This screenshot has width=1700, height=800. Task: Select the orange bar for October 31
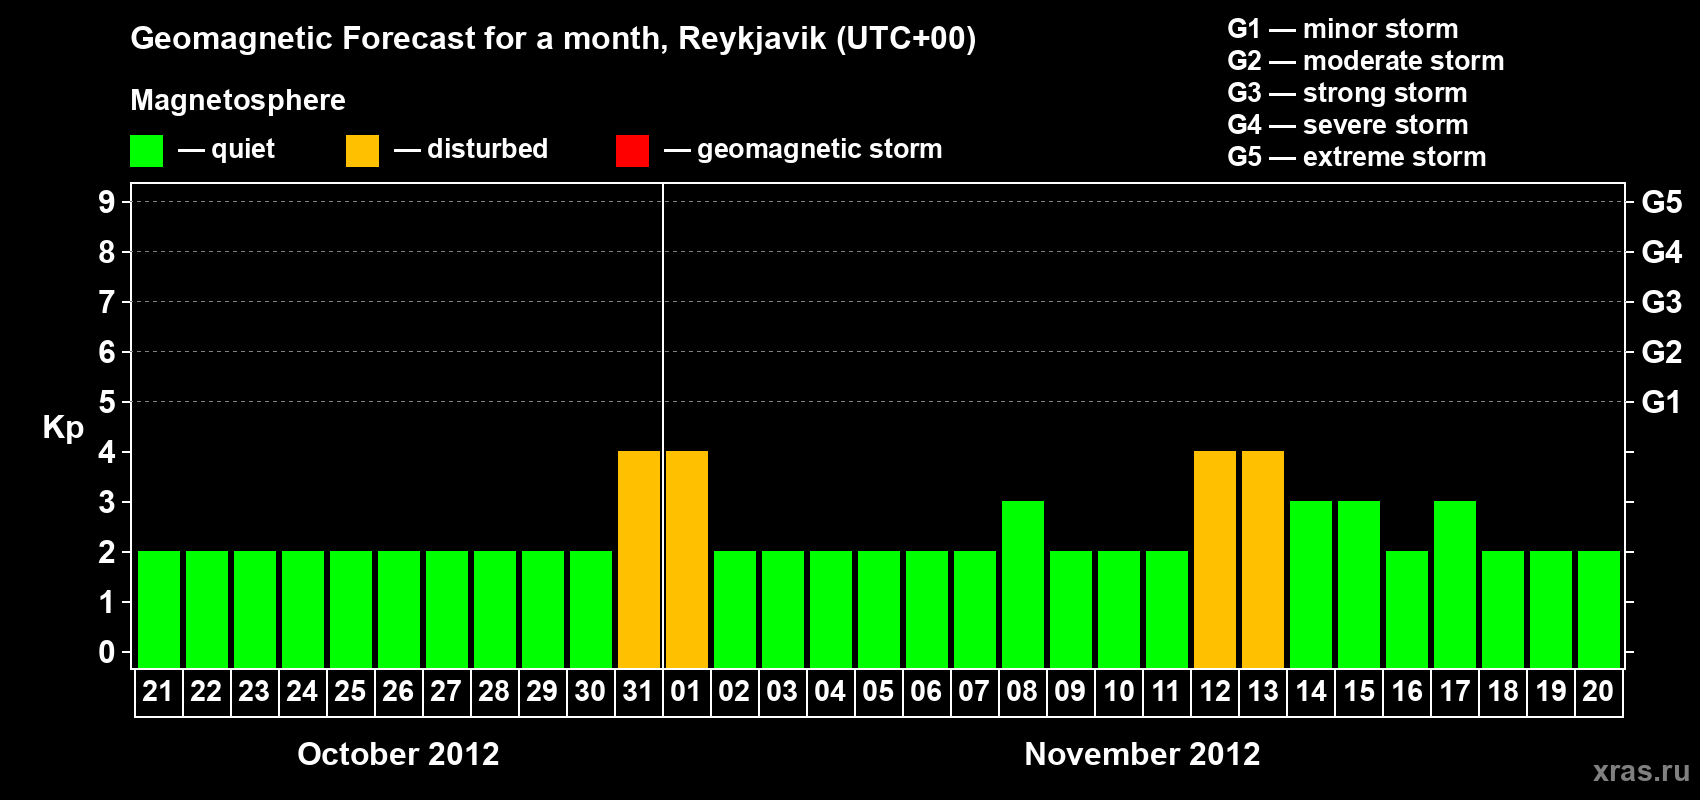639,560
